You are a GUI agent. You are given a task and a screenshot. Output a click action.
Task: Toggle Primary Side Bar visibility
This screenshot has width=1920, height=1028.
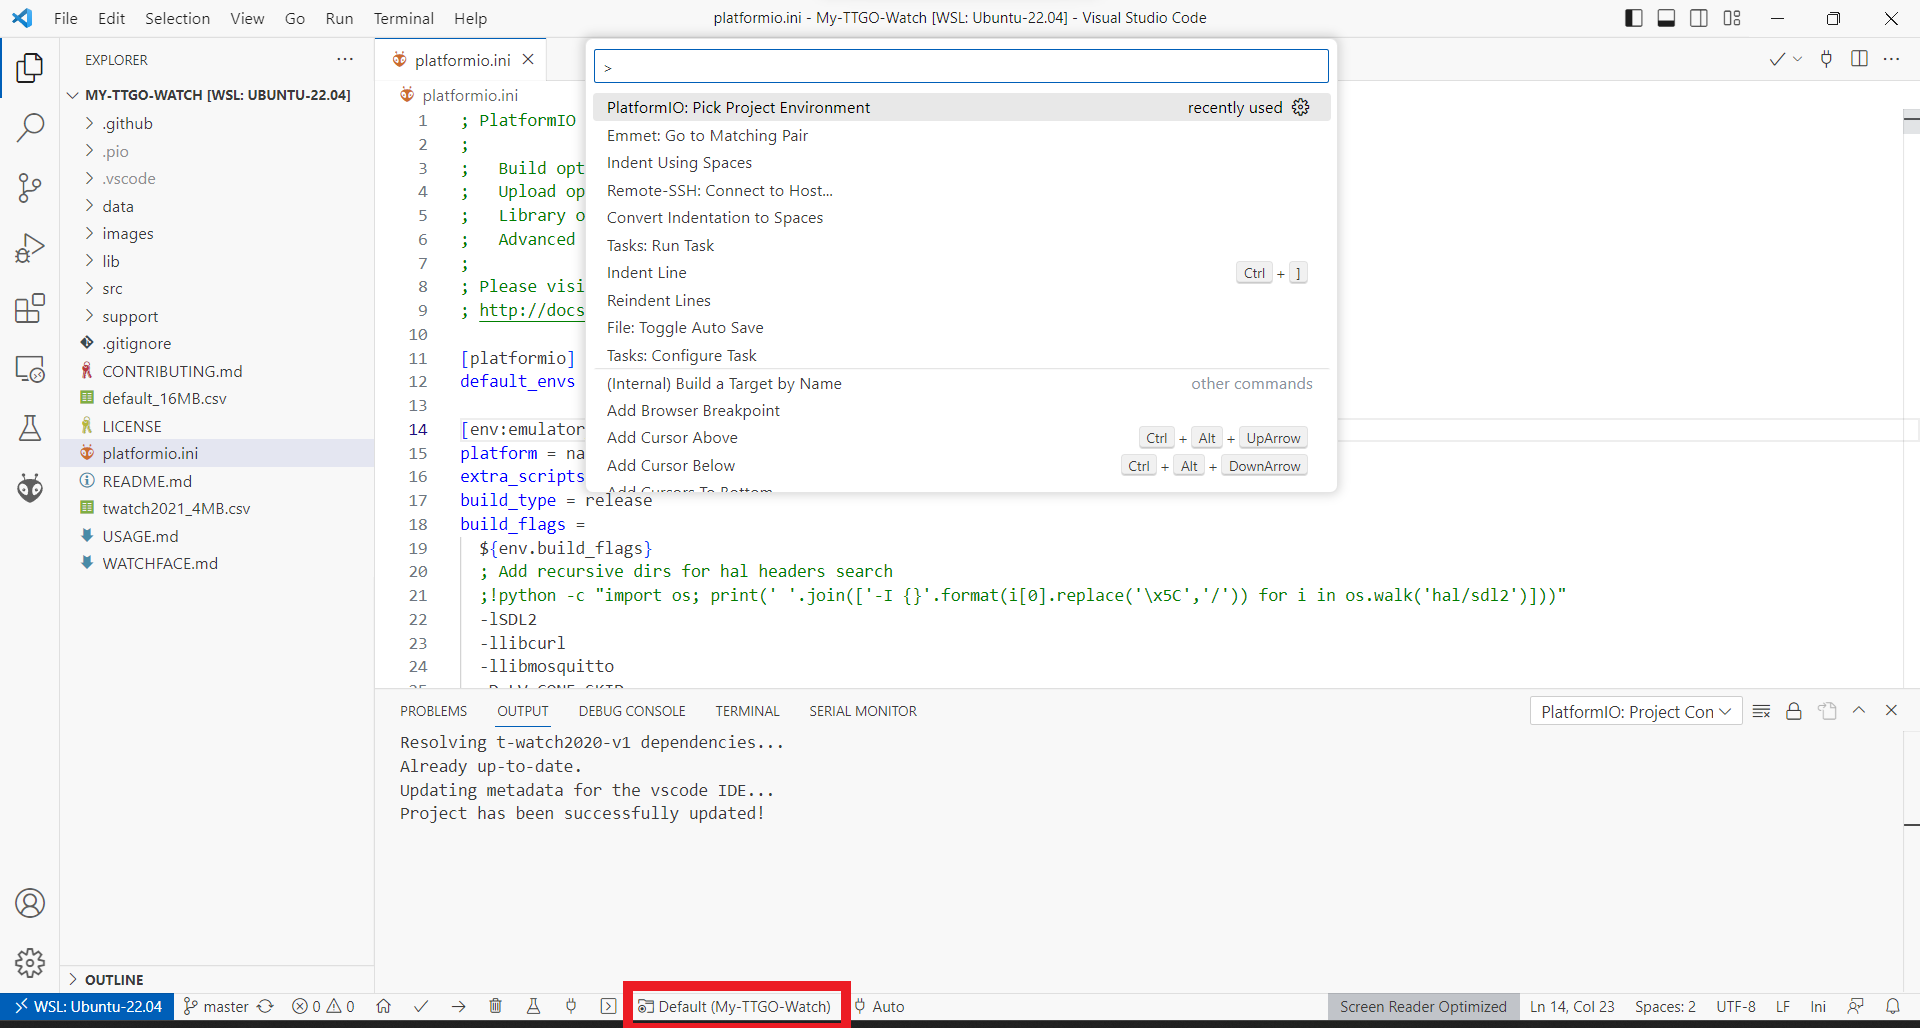coord(1634,18)
